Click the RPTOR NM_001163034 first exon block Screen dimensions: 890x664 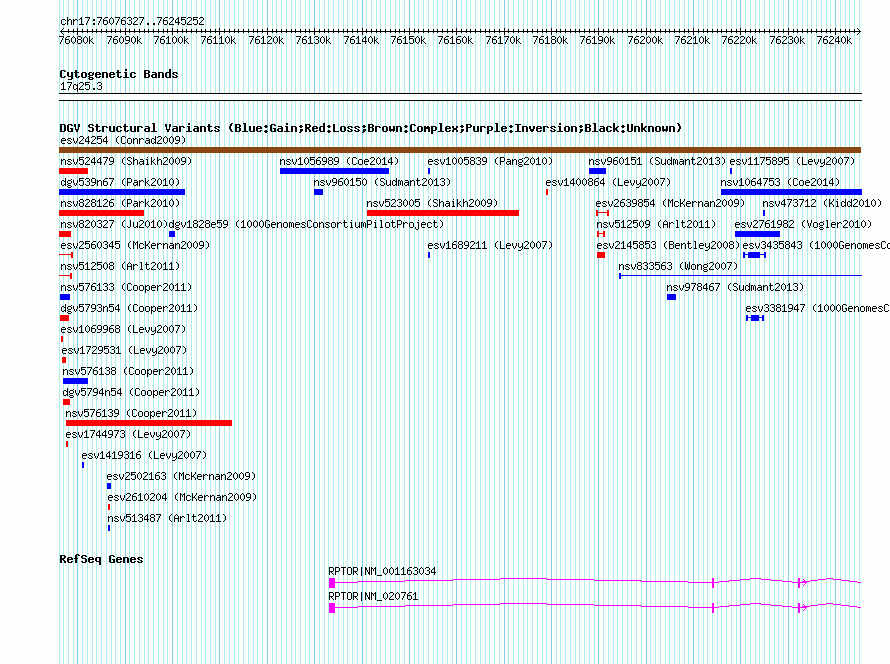click(332, 583)
